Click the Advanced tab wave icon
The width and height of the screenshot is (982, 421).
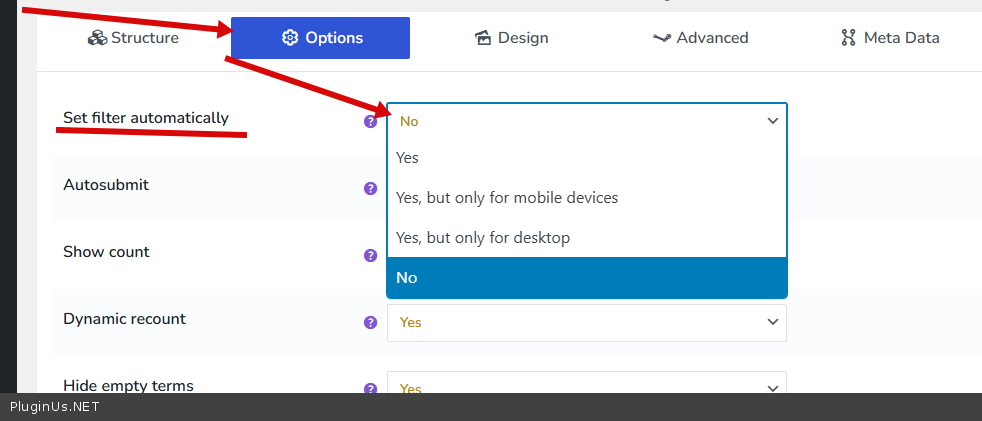(x=661, y=38)
